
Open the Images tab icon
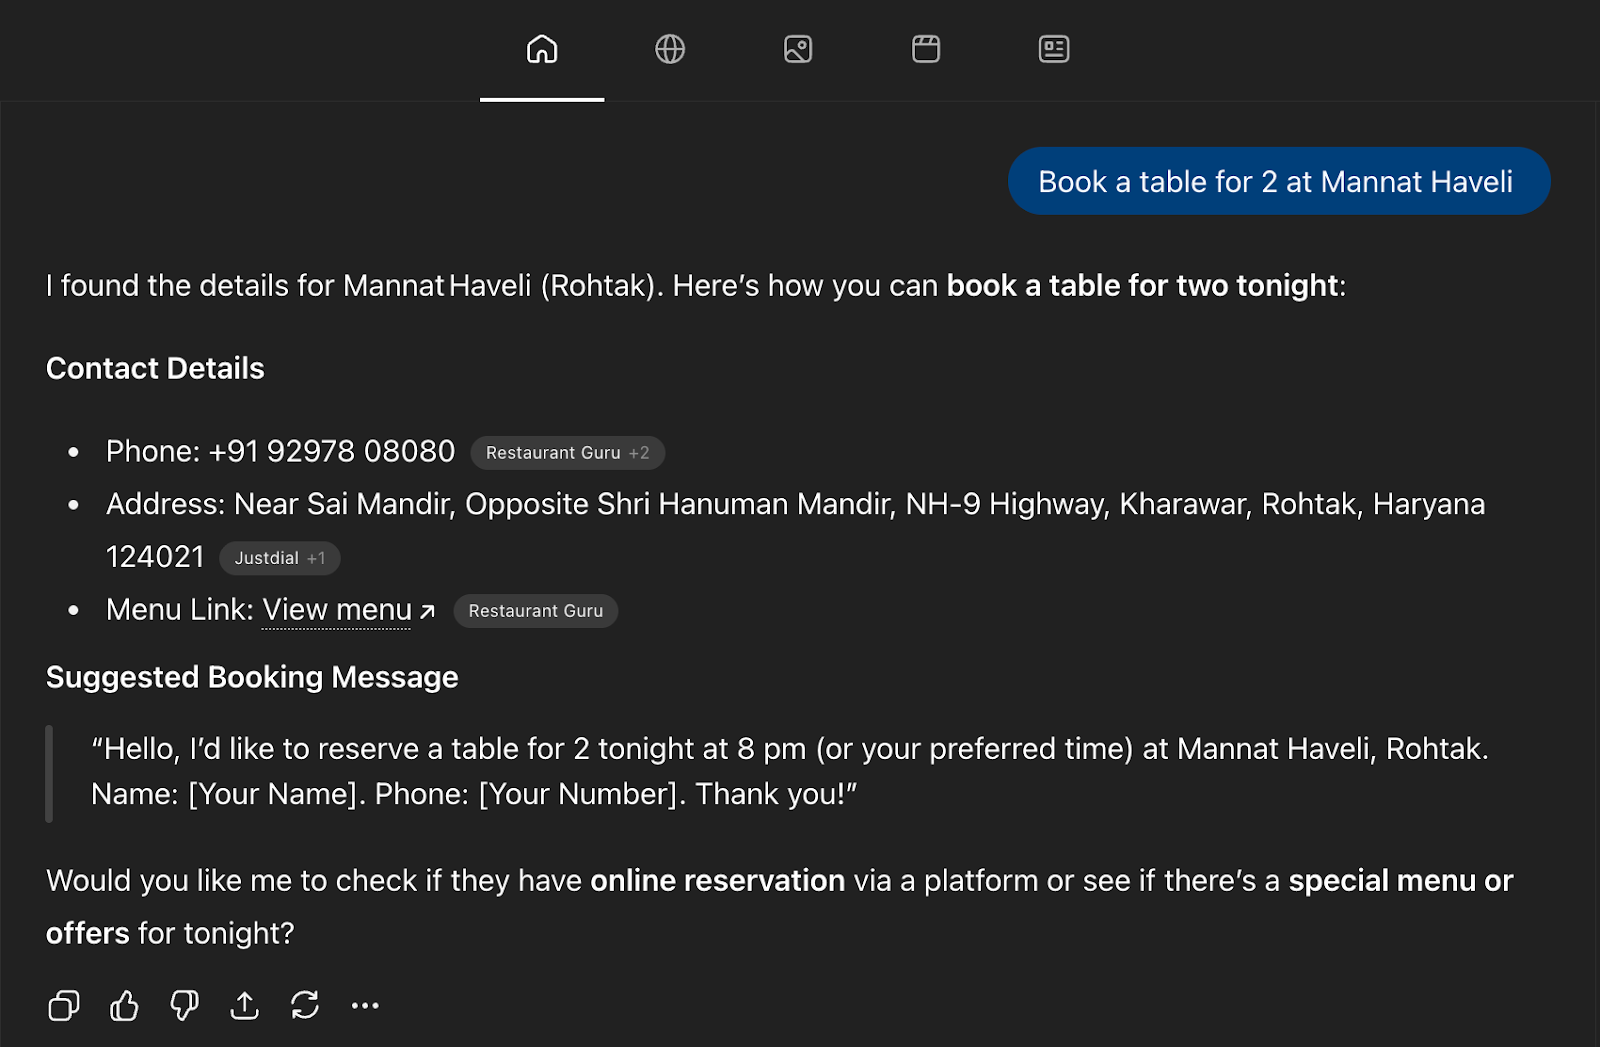pos(798,49)
